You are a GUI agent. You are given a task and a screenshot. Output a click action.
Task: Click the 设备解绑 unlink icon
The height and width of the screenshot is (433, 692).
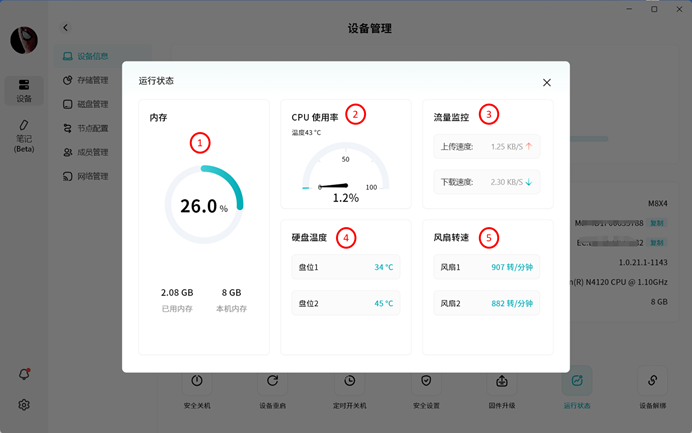tap(652, 381)
